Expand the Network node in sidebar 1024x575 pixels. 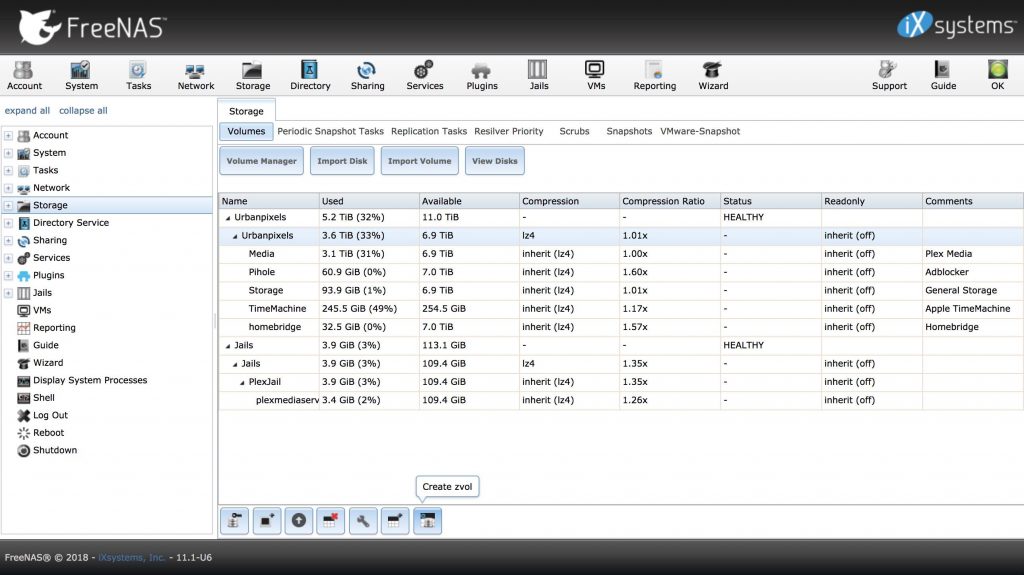[8, 188]
